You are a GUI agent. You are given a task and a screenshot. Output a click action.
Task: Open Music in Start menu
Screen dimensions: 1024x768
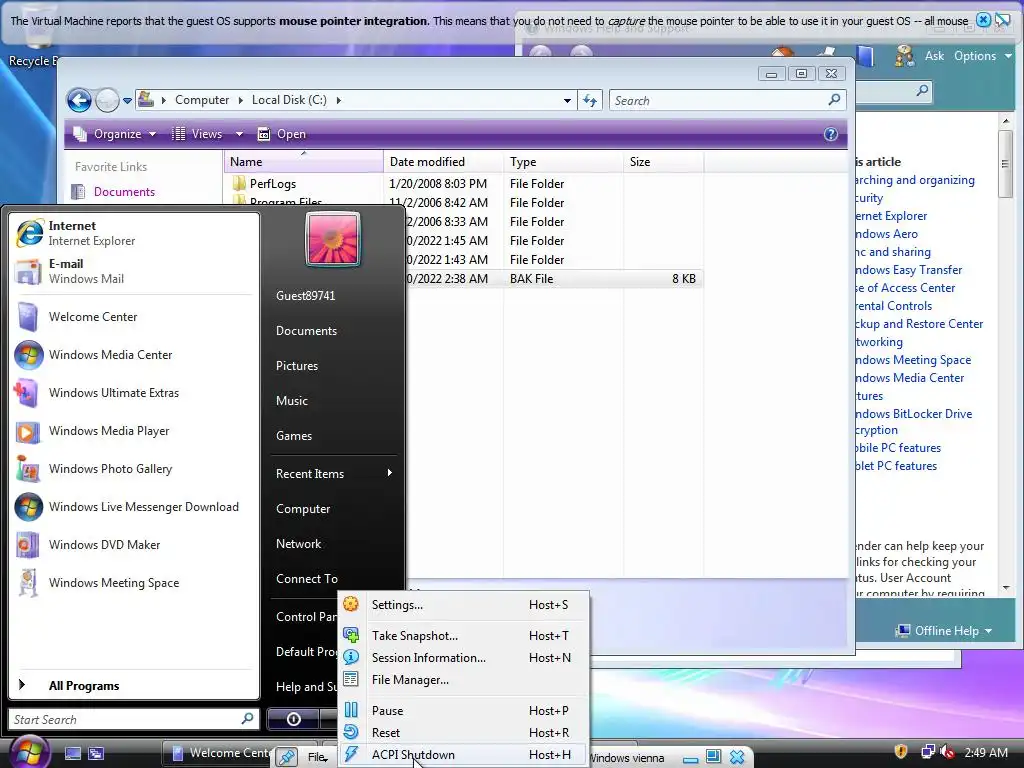tap(291, 401)
